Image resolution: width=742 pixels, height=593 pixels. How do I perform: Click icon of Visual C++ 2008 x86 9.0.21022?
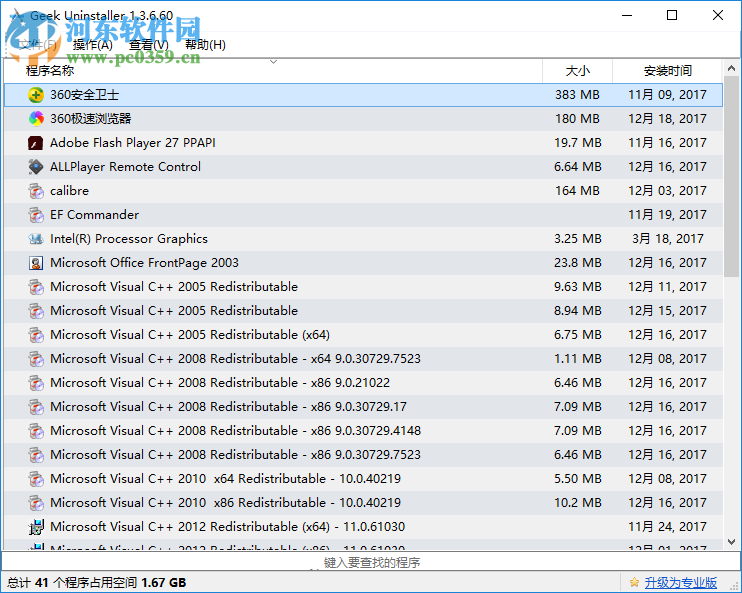pyautogui.click(x=36, y=383)
